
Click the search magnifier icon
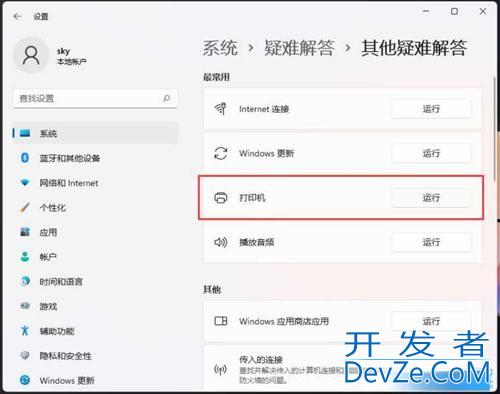(166, 98)
